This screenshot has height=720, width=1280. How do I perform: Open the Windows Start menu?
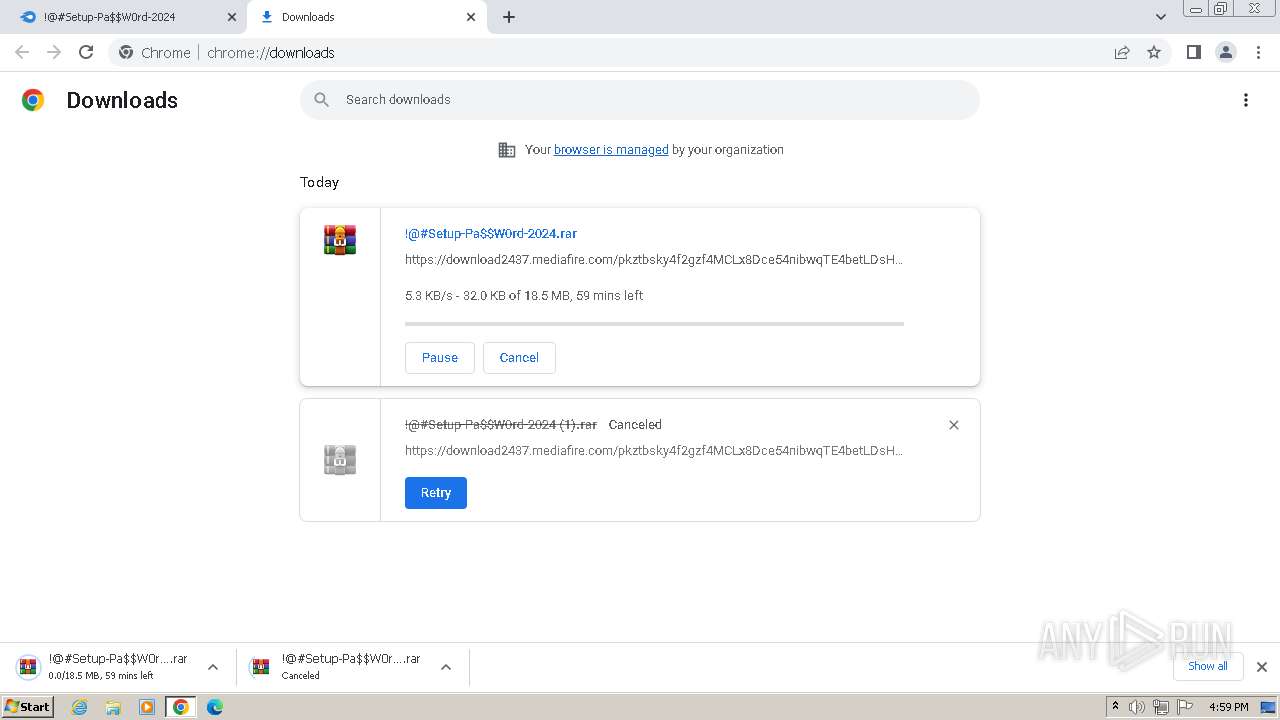coord(28,707)
